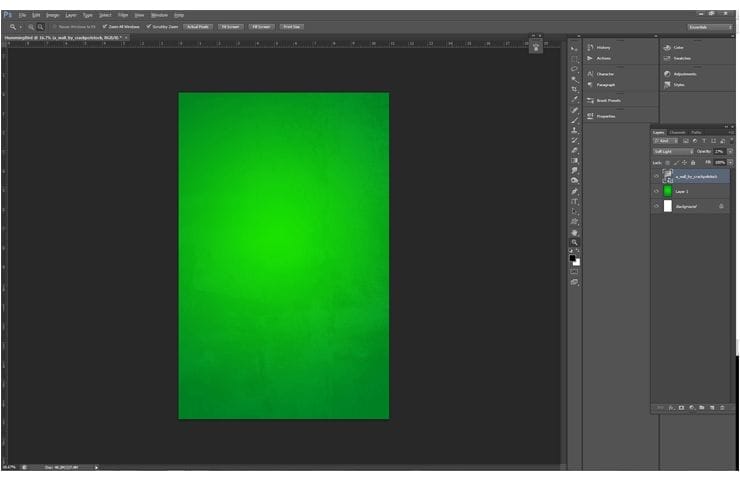Select the Hand tool
This screenshot has height=493, width=740.
tap(574, 233)
